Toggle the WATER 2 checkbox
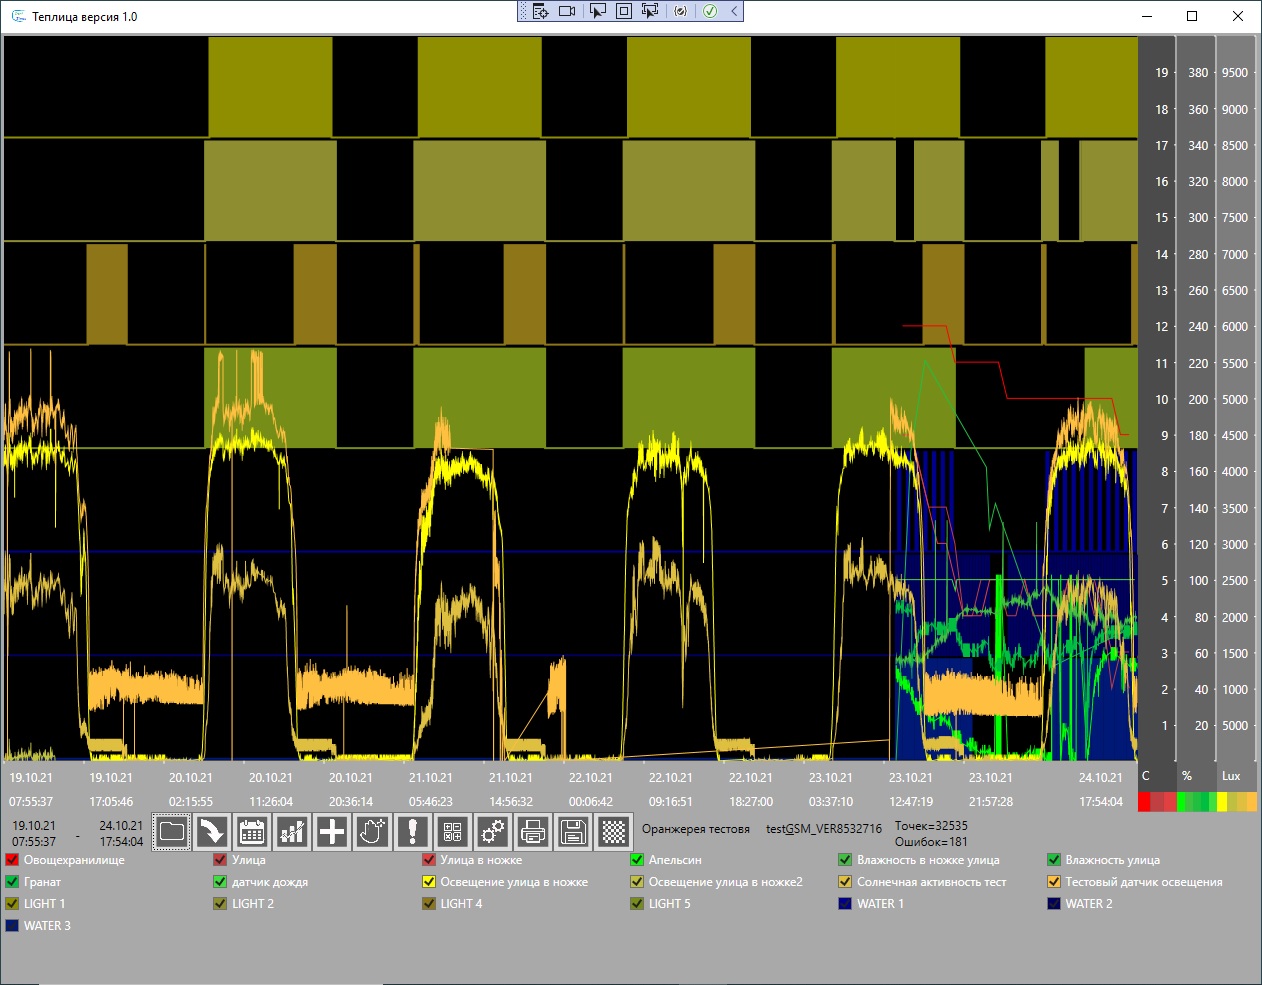 coord(1053,904)
